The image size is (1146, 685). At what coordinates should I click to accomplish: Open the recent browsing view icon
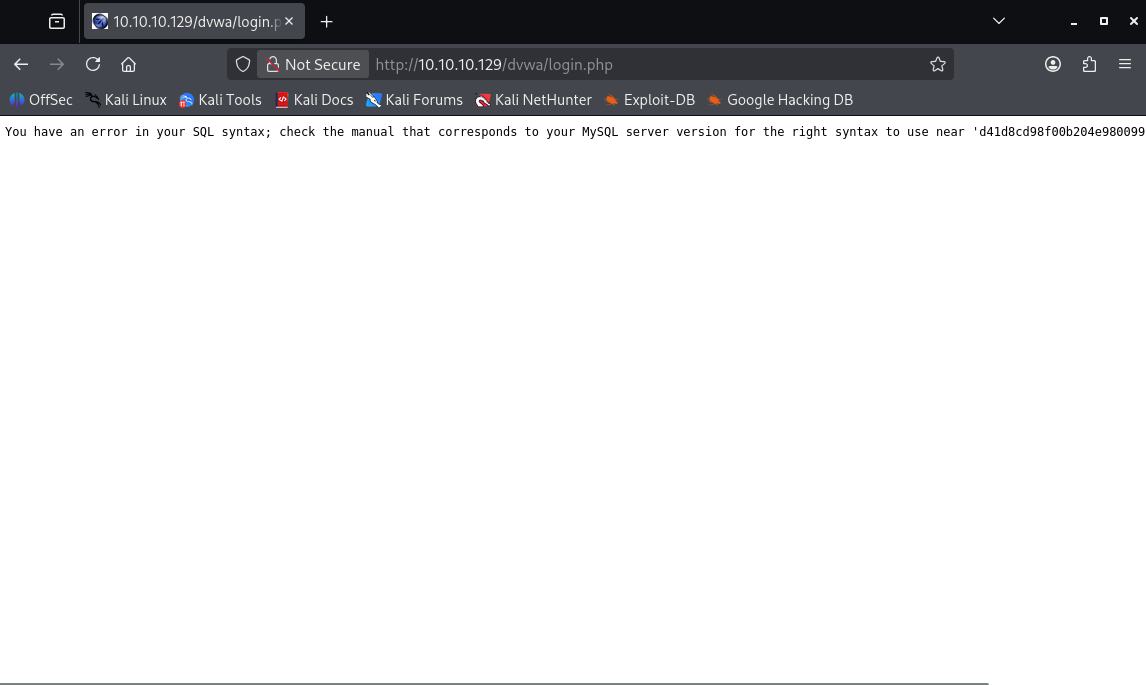click(x=57, y=21)
